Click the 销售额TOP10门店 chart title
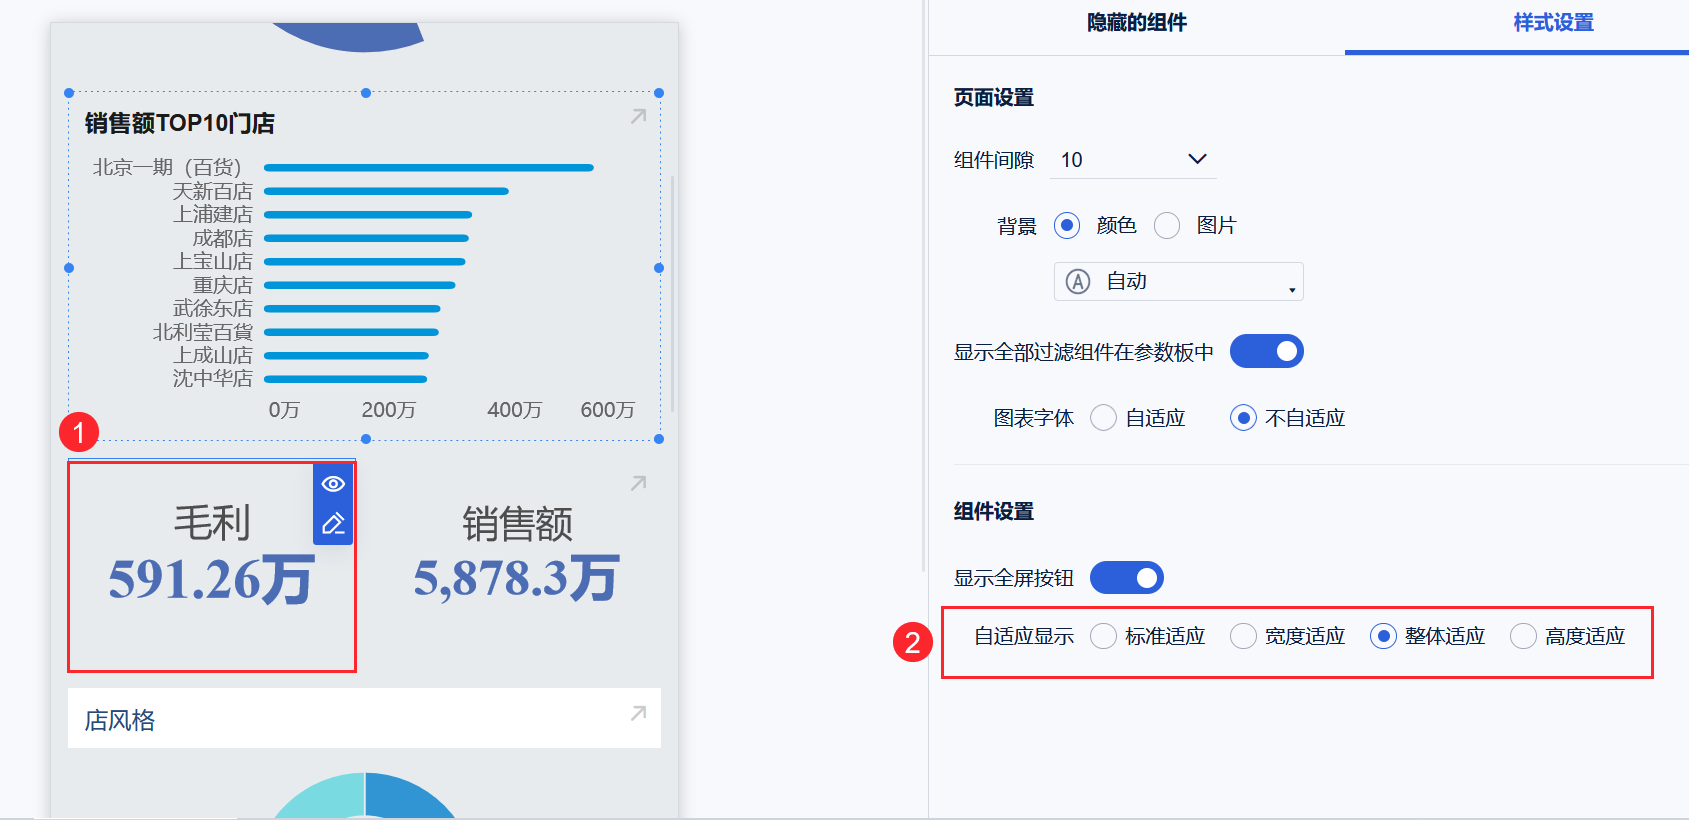The height and width of the screenshot is (820, 1689). pyautogui.click(x=180, y=123)
